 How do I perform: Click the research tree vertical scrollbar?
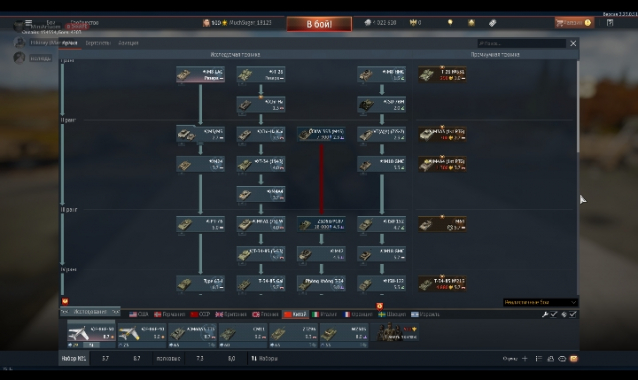point(577,107)
